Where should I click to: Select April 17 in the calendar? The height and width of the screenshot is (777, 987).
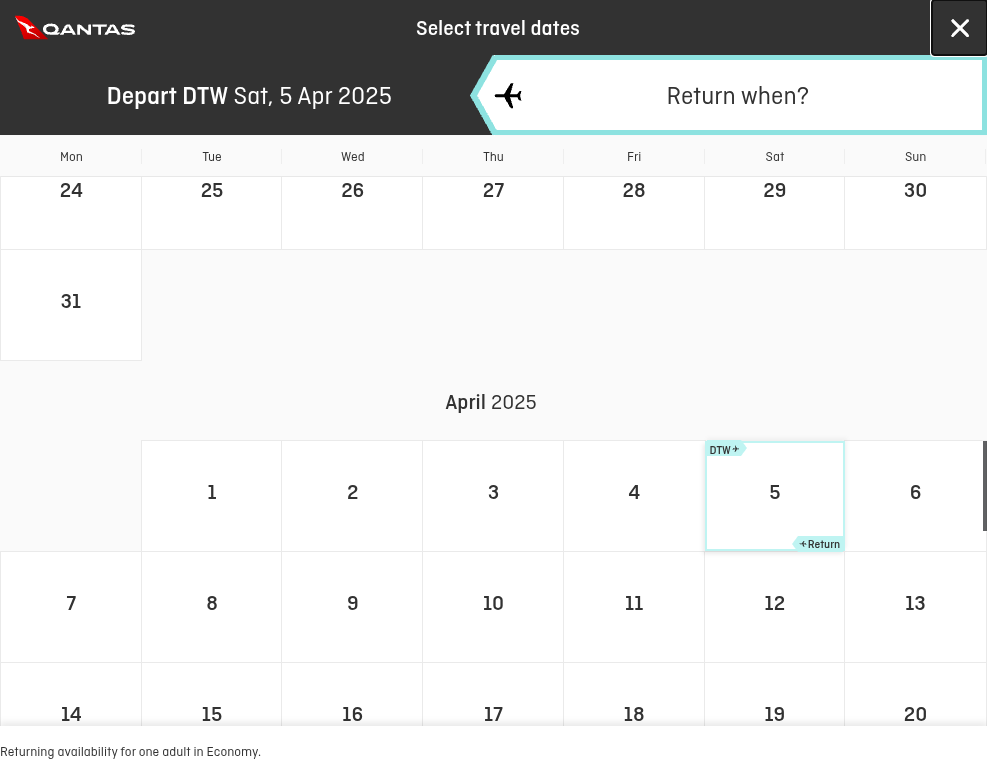tap(493, 695)
